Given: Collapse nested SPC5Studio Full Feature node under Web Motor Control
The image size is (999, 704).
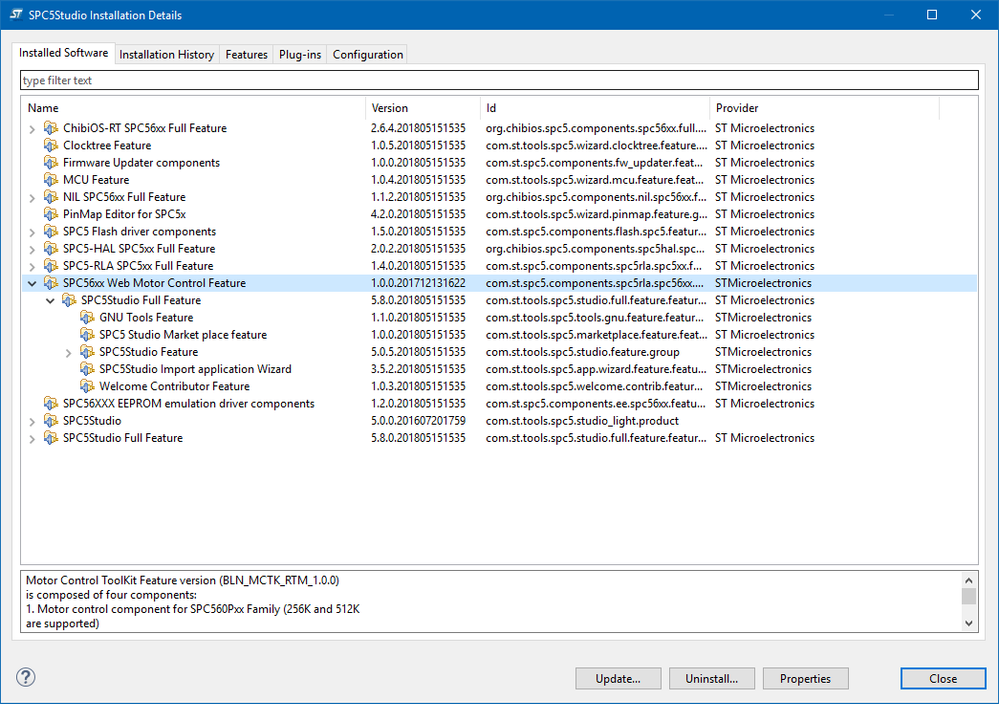Looking at the screenshot, I should coord(50,300).
